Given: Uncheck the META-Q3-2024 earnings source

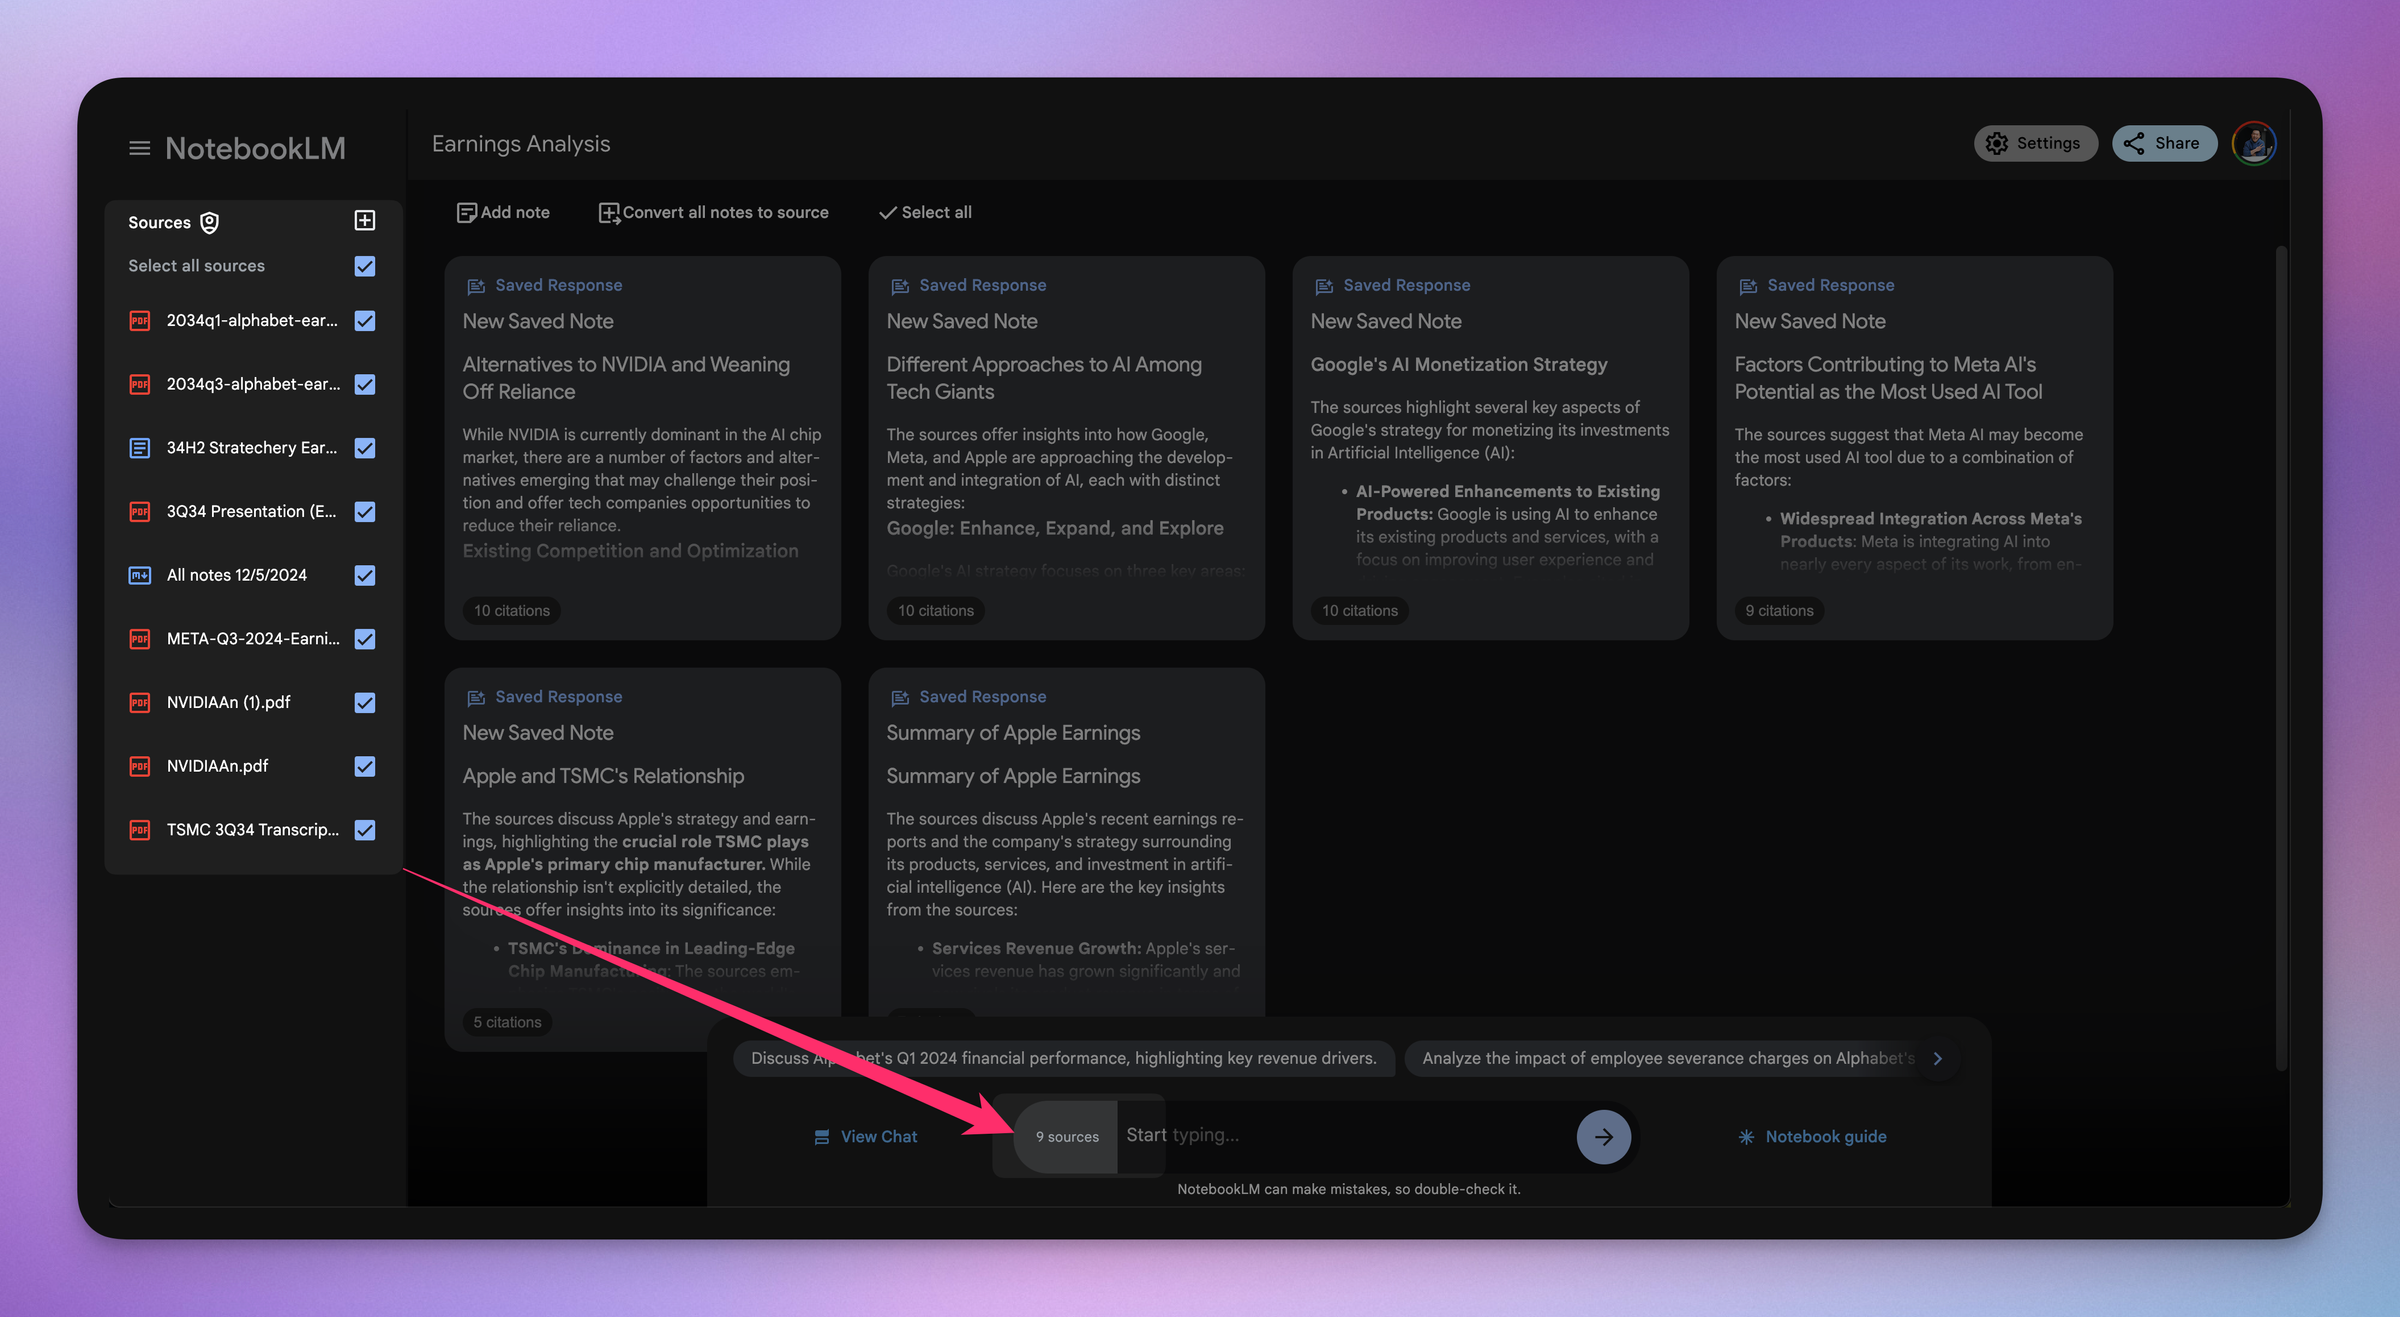Looking at the screenshot, I should (364, 639).
